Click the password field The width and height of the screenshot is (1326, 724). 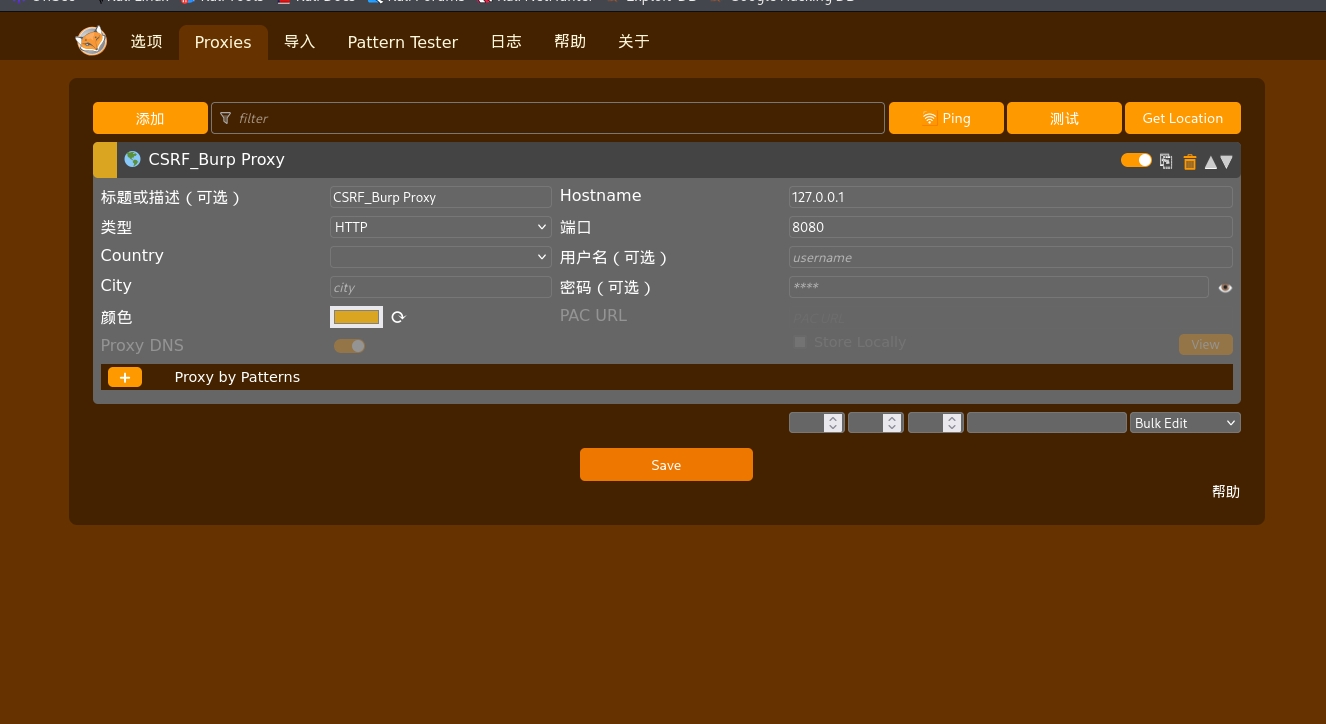(999, 287)
